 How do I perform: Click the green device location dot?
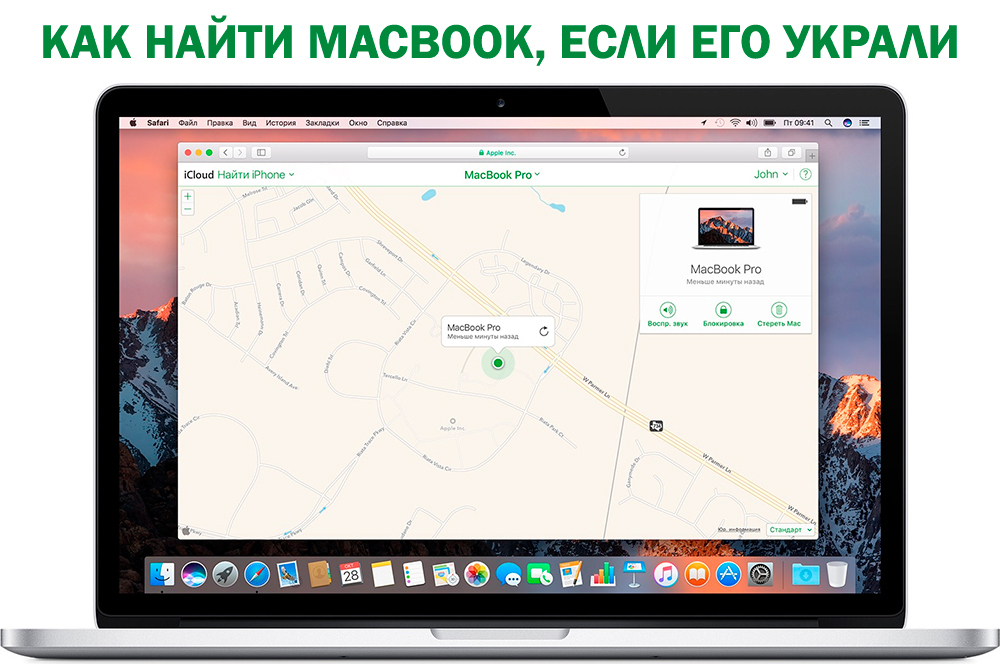(498, 363)
